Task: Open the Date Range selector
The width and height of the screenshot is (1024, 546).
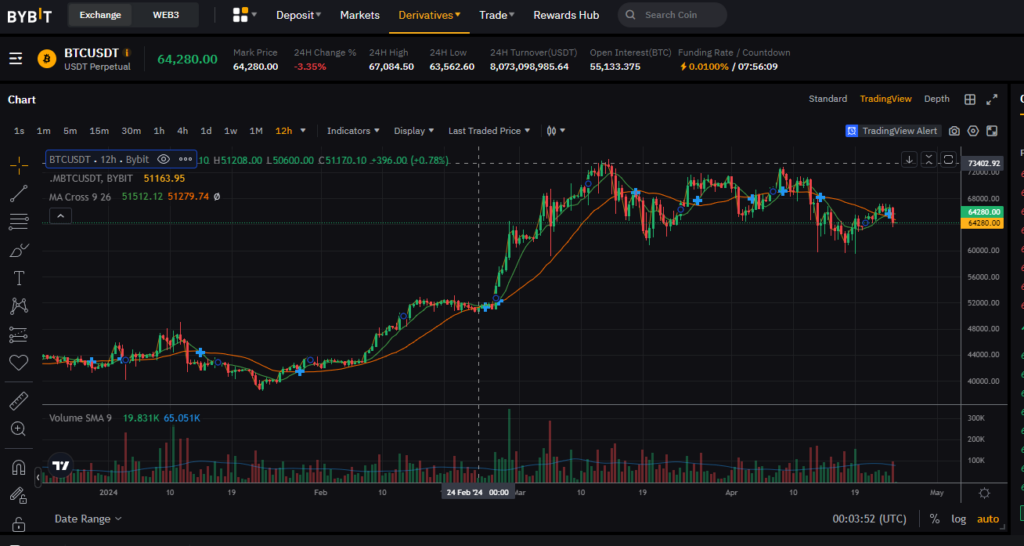Action: point(88,519)
